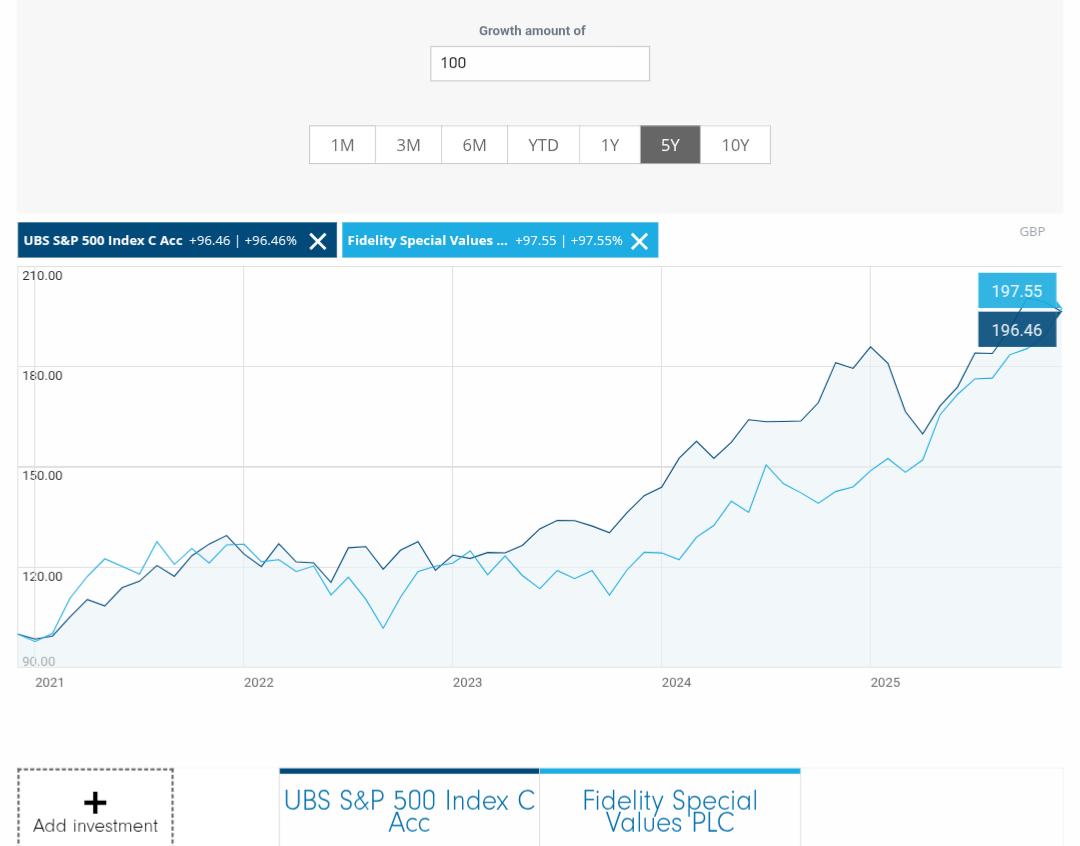Click the Growth amount input field
Viewport: 1080px width, 846px height.
[x=540, y=63]
